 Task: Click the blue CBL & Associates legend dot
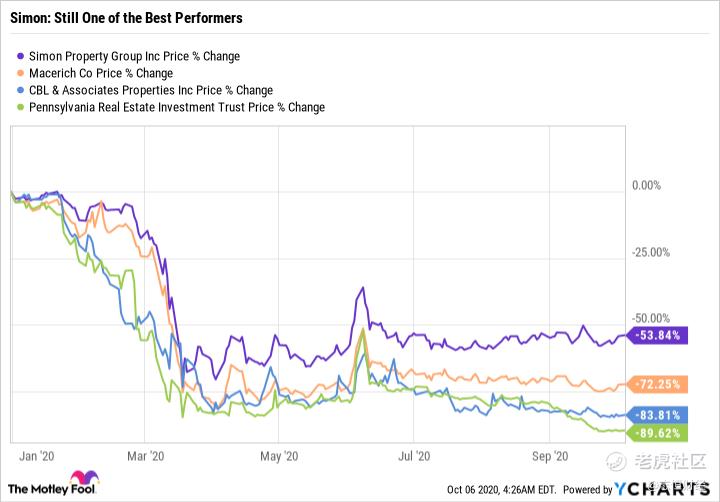pyautogui.click(x=23, y=90)
